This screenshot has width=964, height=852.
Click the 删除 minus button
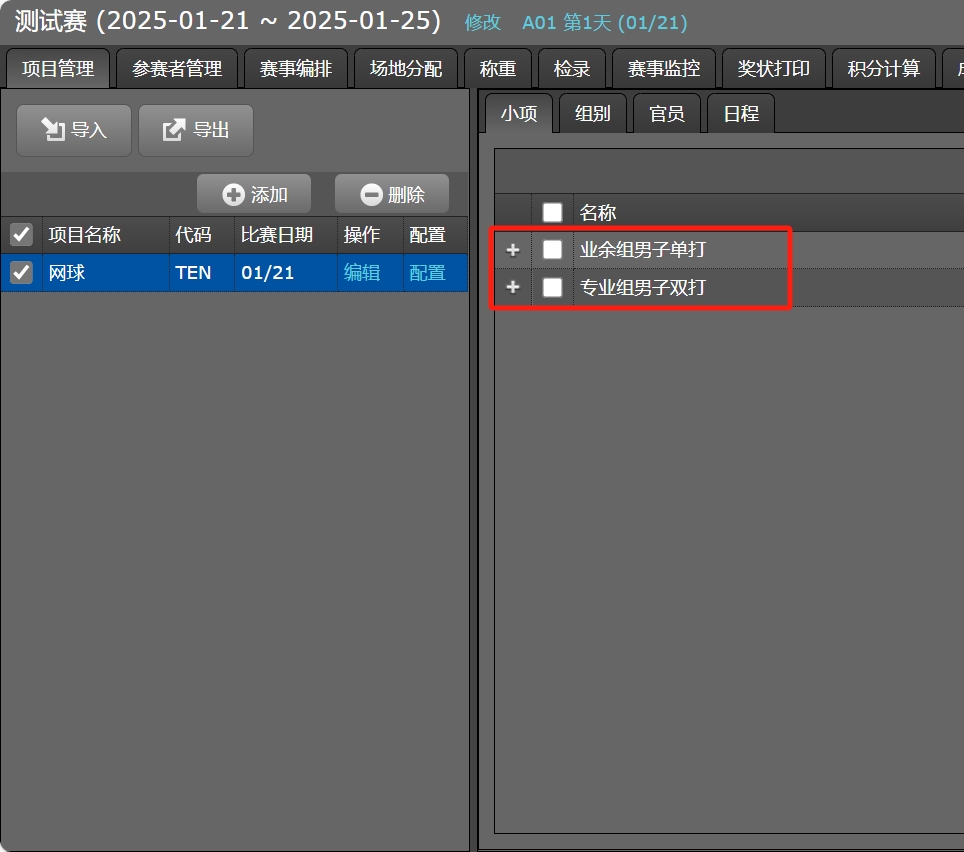[392, 194]
